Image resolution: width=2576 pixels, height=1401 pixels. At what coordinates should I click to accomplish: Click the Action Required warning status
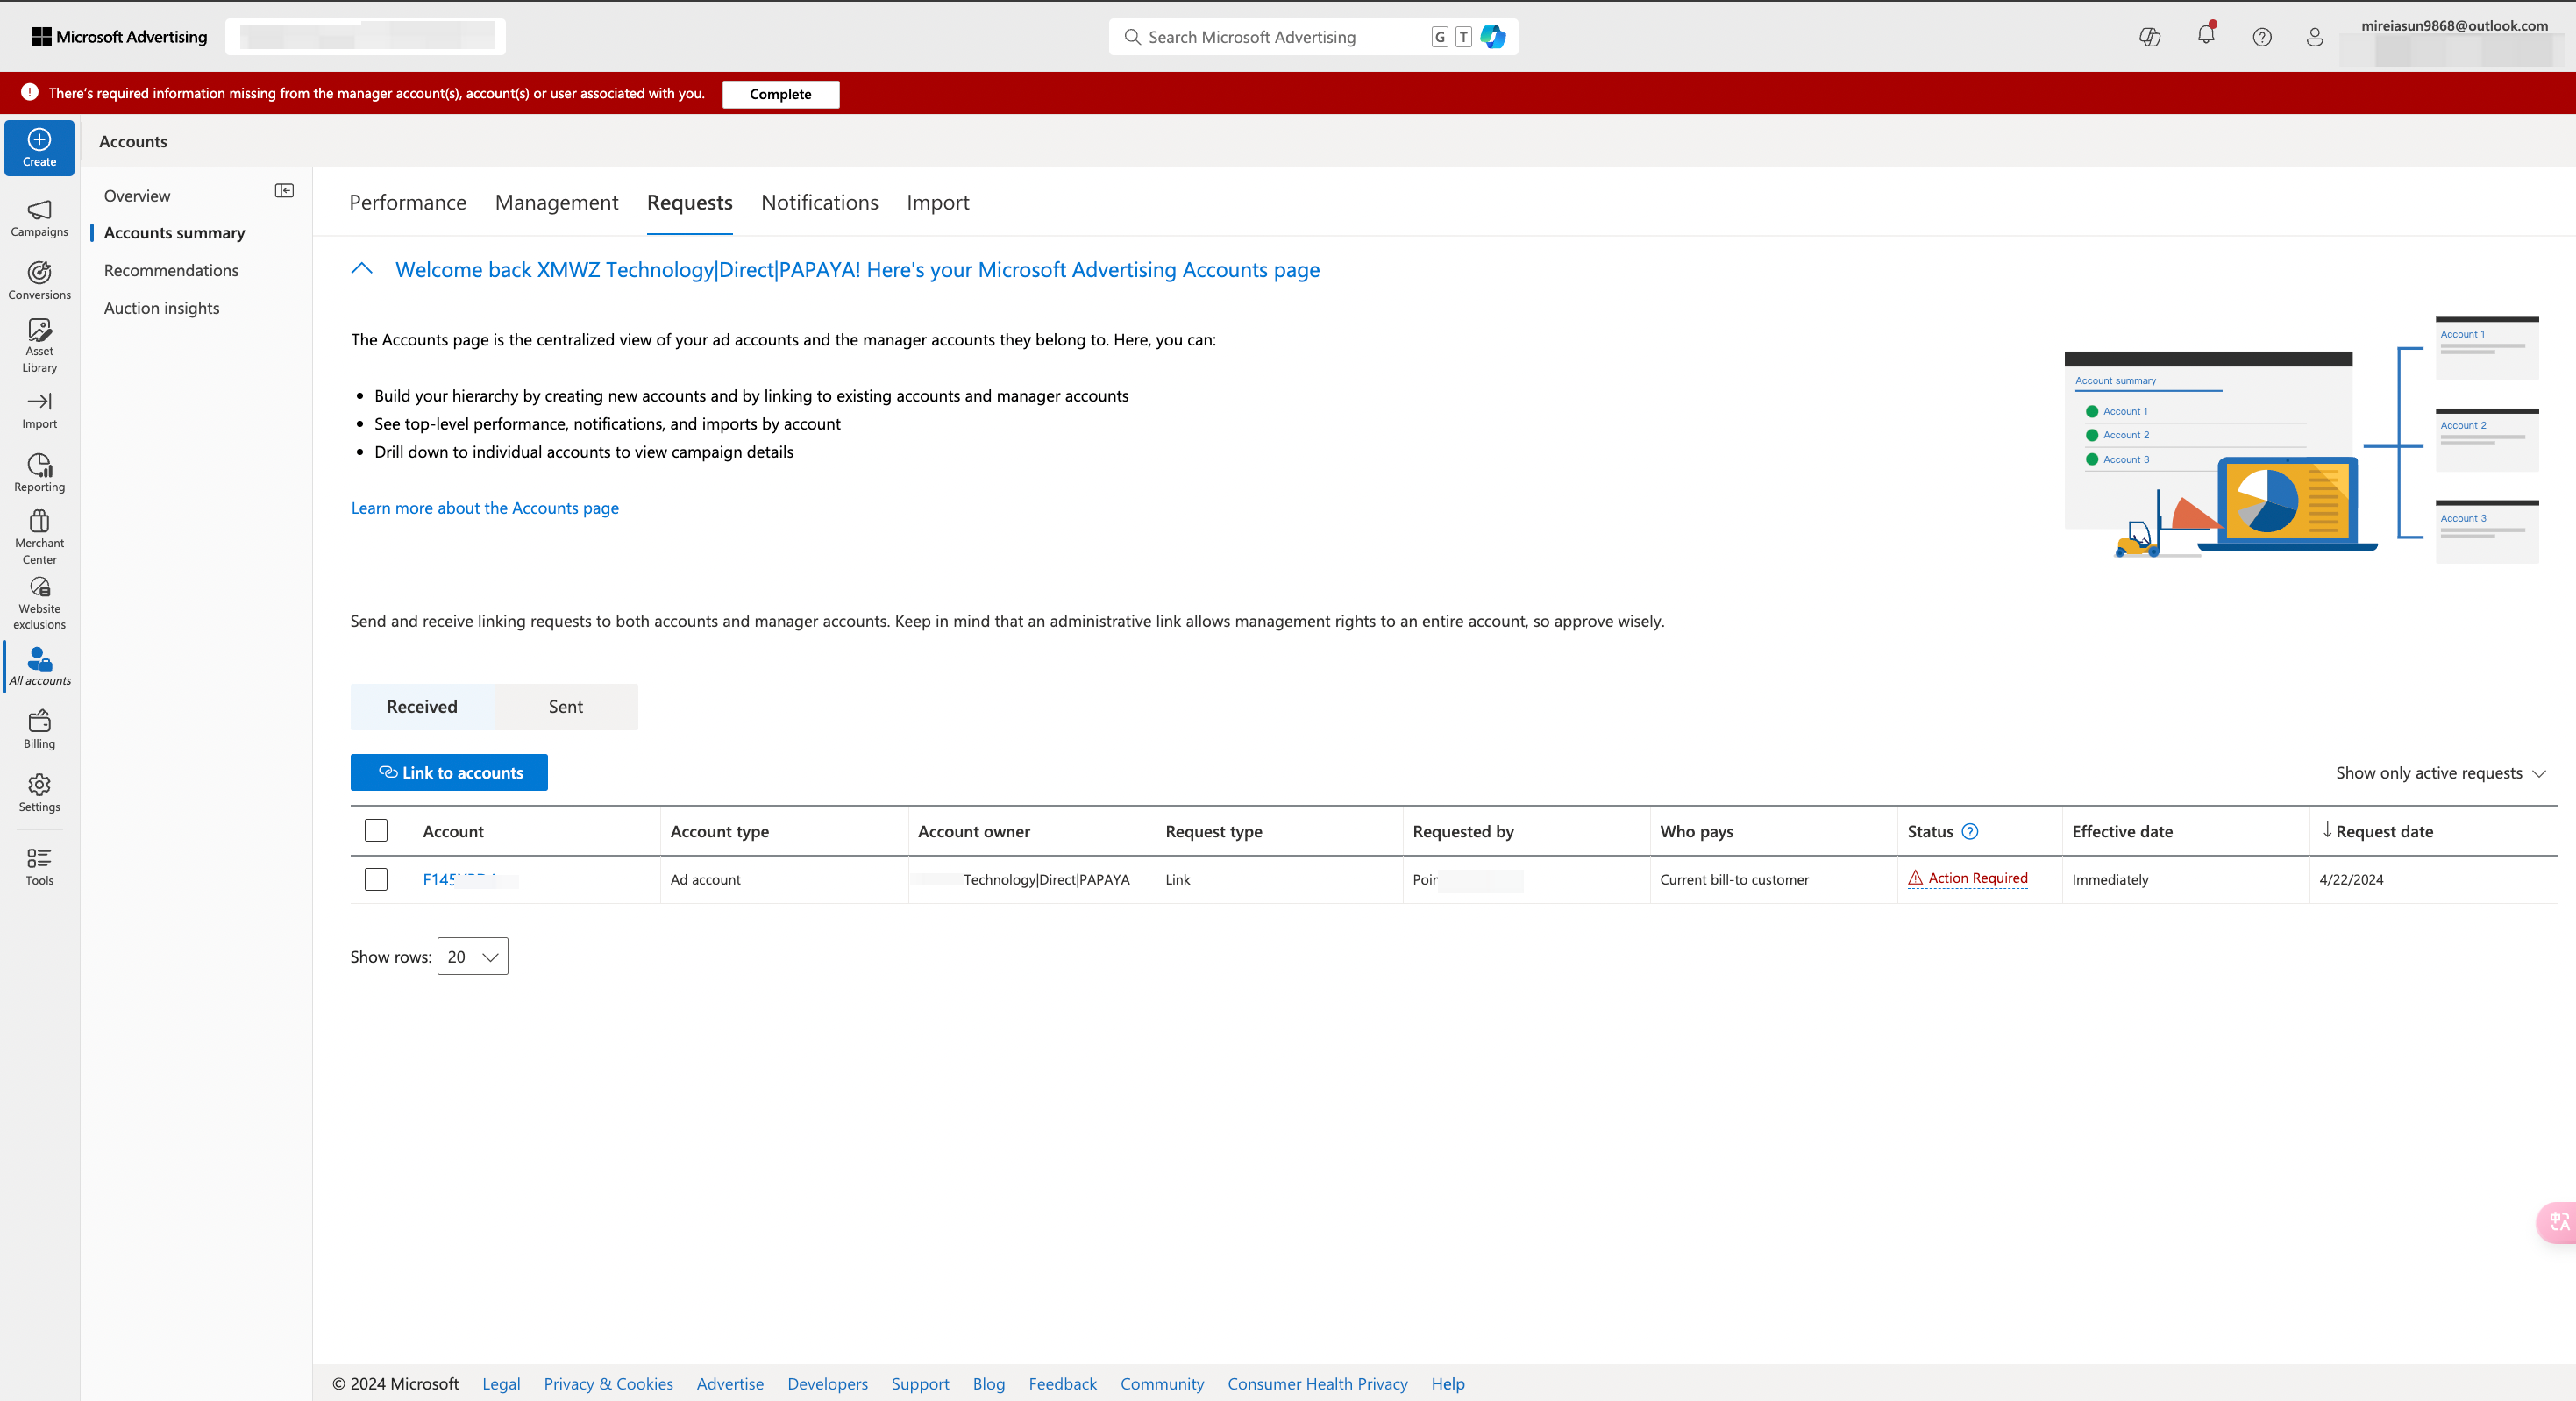click(1967, 878)
